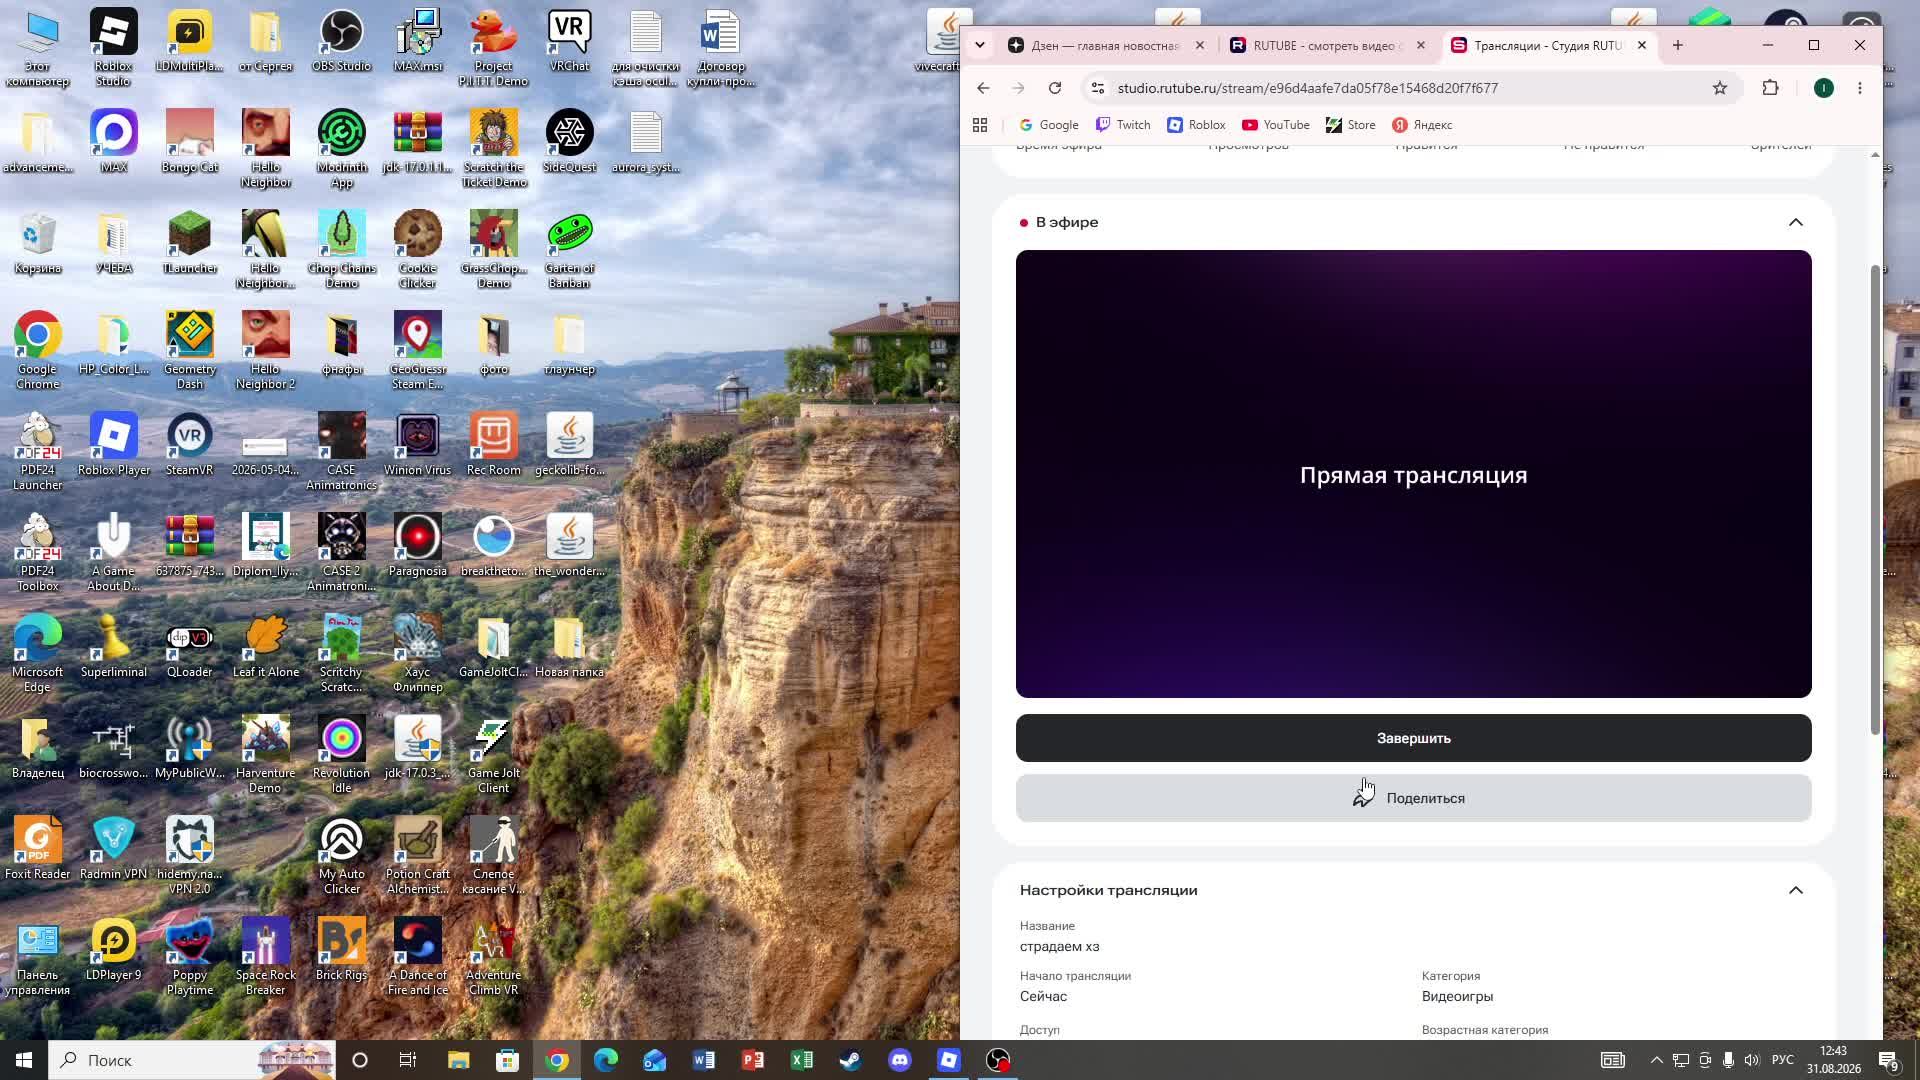Open the Chrome profile avatar

(x=1823, y=88)
